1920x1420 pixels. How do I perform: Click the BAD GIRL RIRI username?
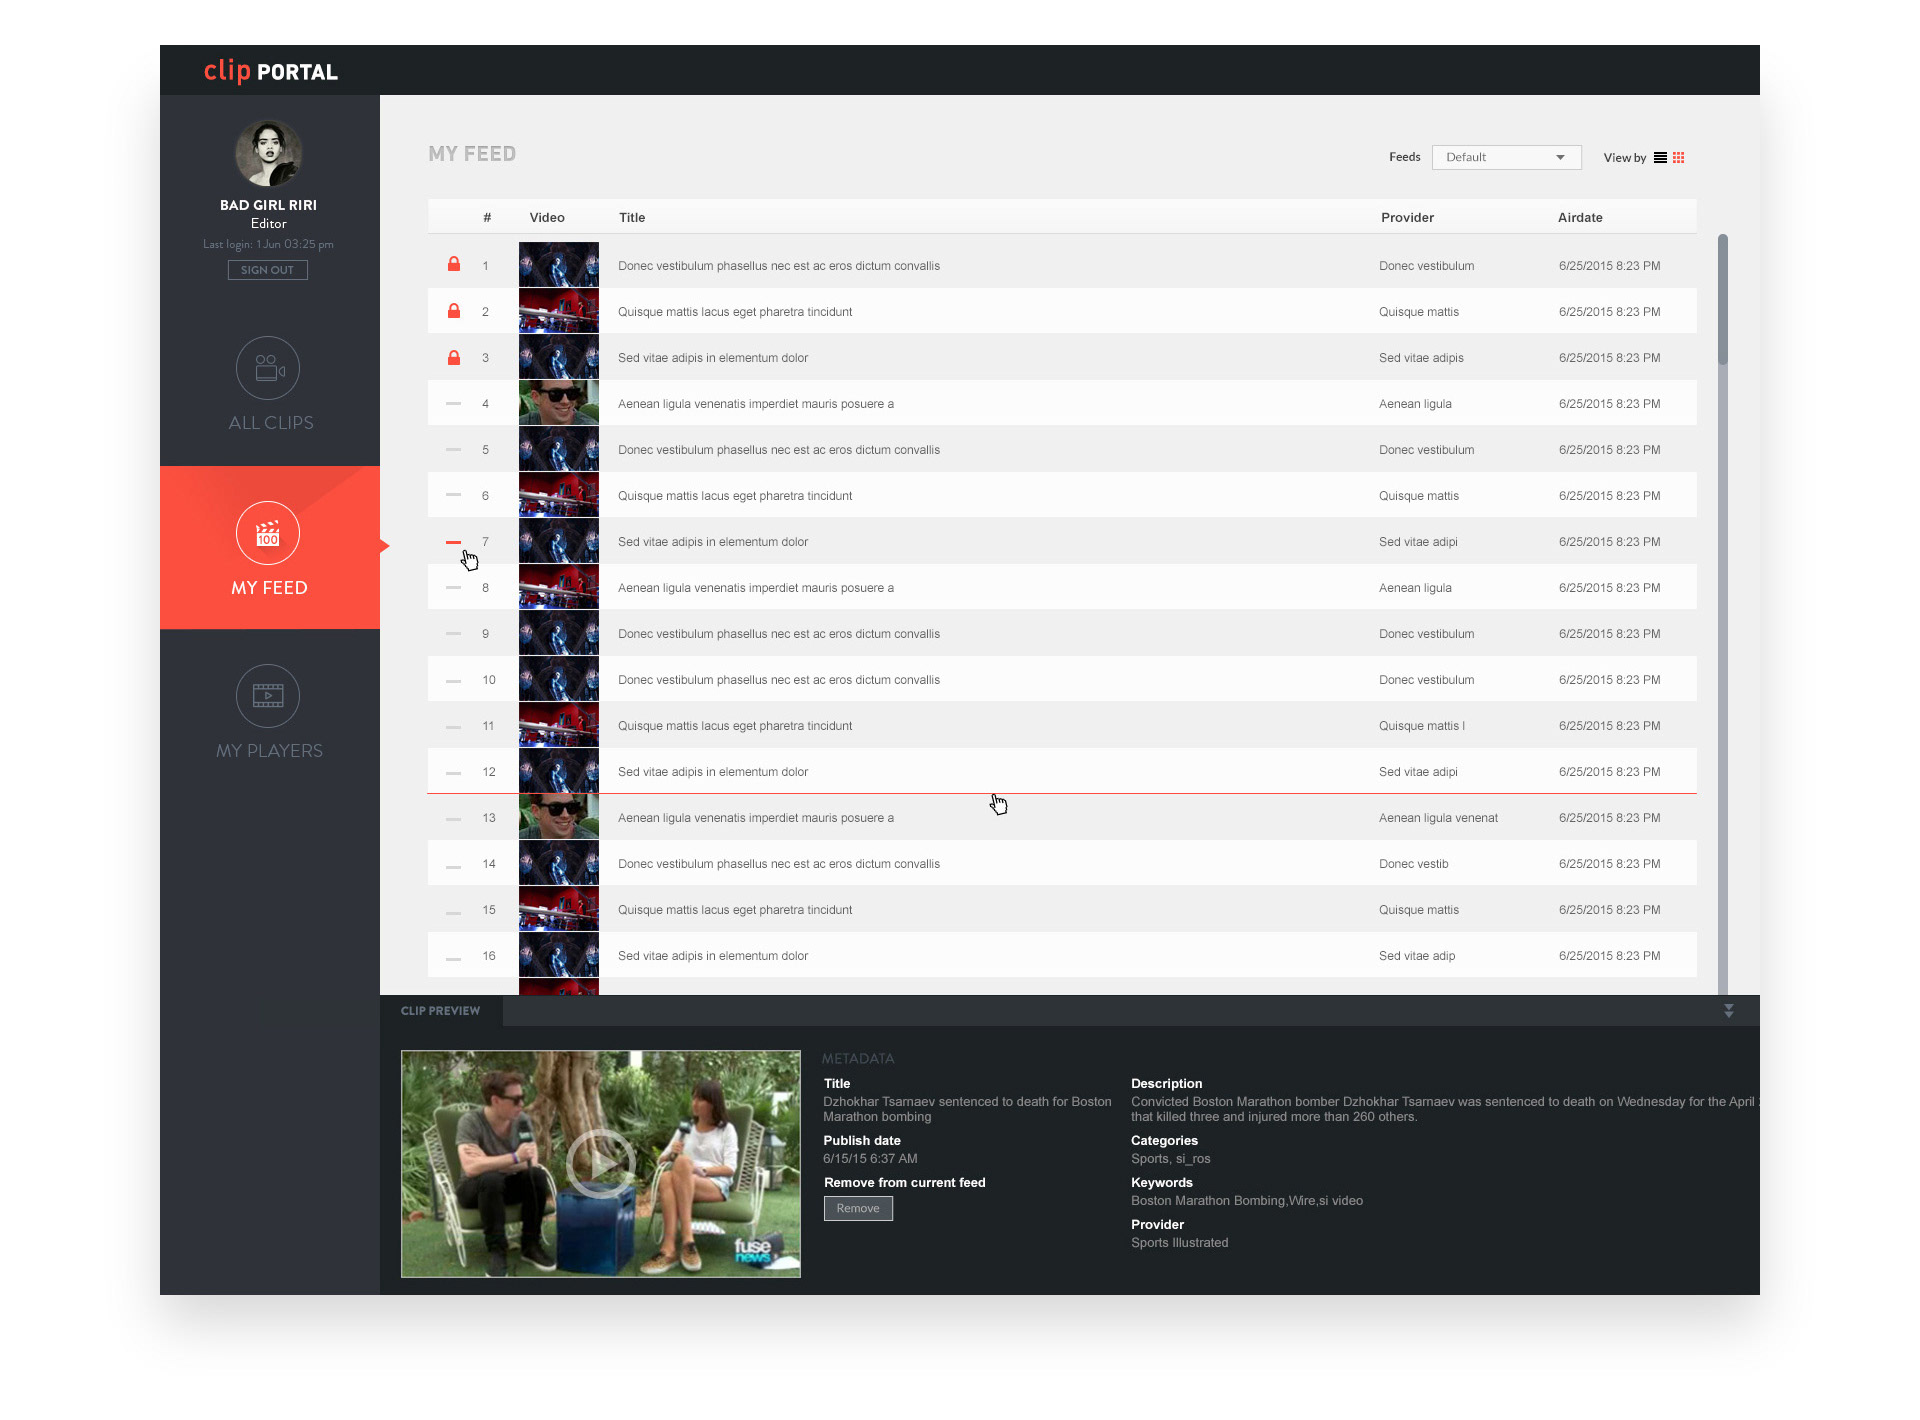[x=268, y=205]
